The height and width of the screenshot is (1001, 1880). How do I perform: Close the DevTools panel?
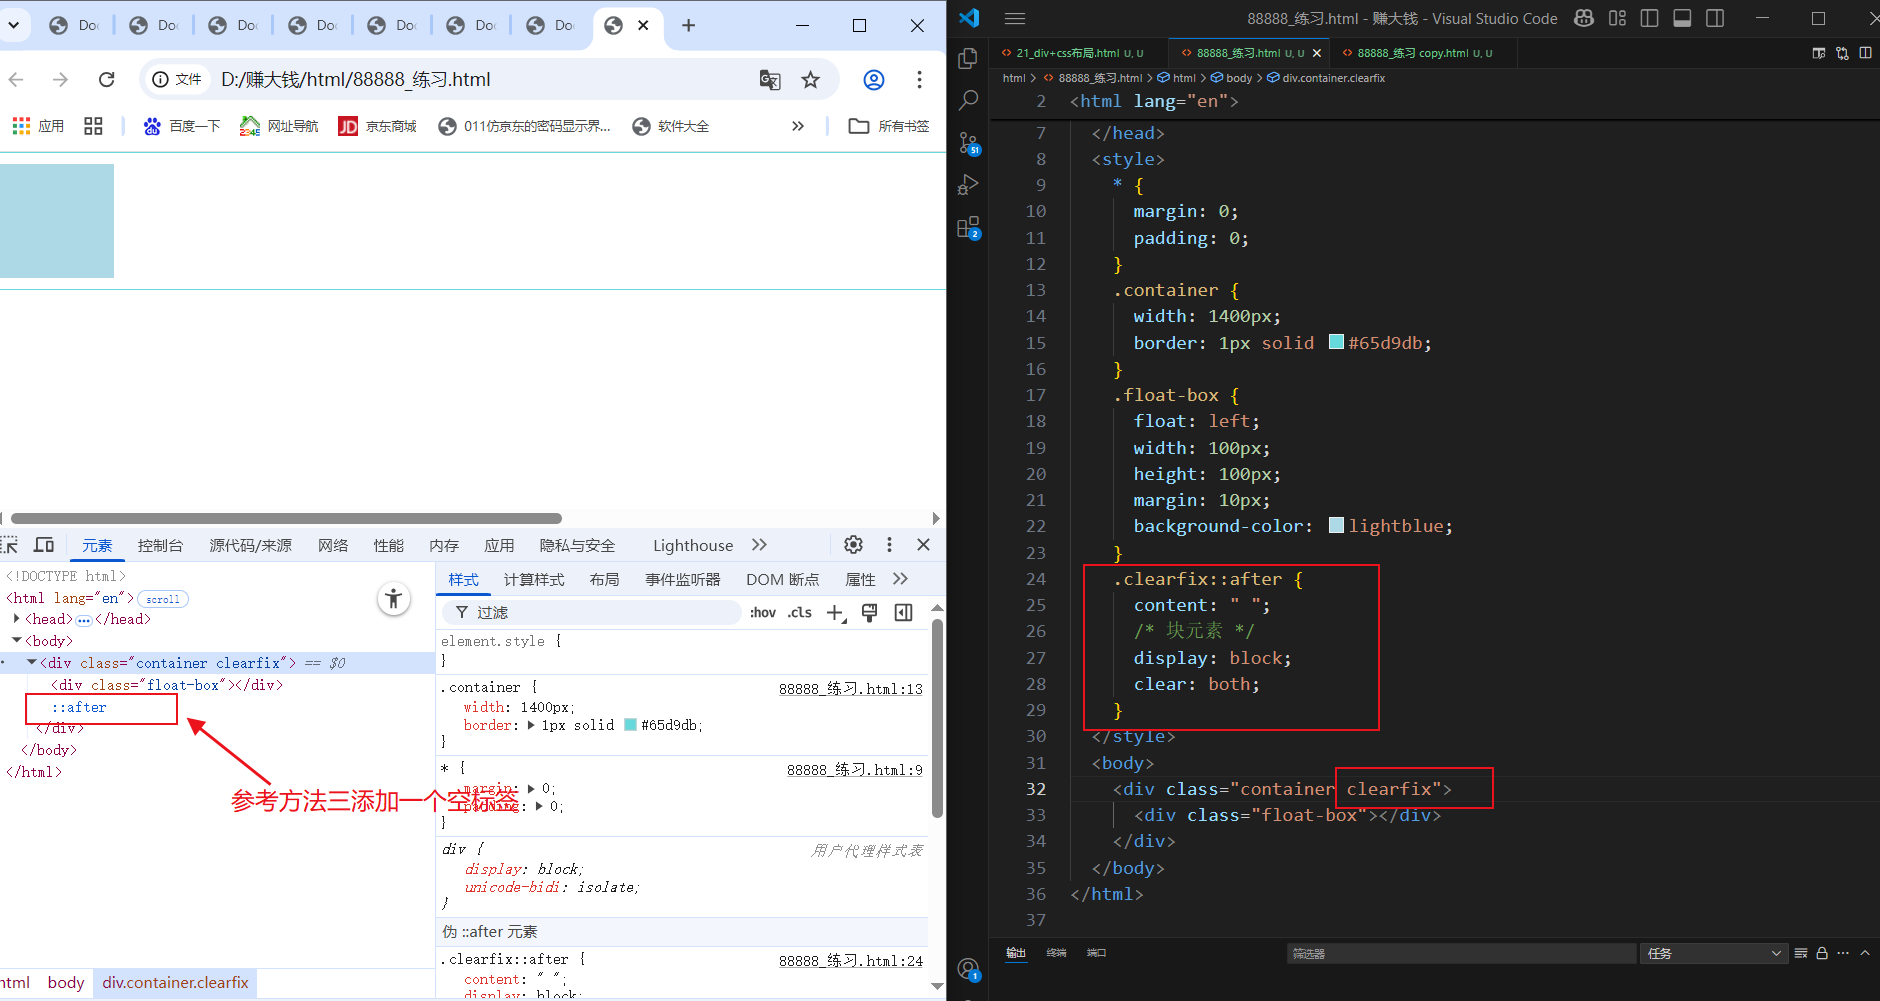coord(923,544)
